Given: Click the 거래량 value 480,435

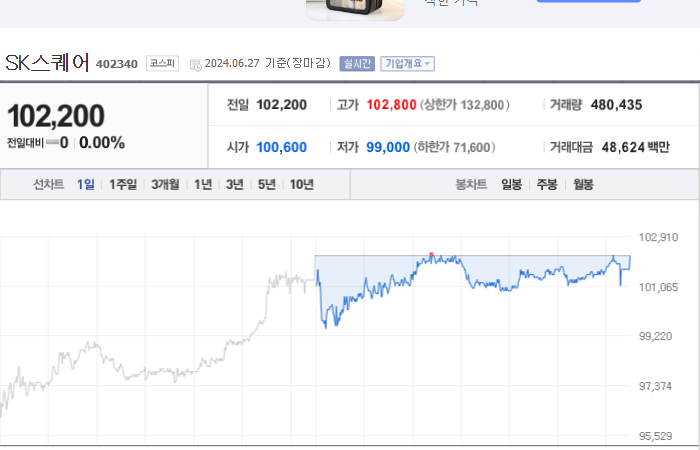Looking at the screenshot, I should click(616, 105).
